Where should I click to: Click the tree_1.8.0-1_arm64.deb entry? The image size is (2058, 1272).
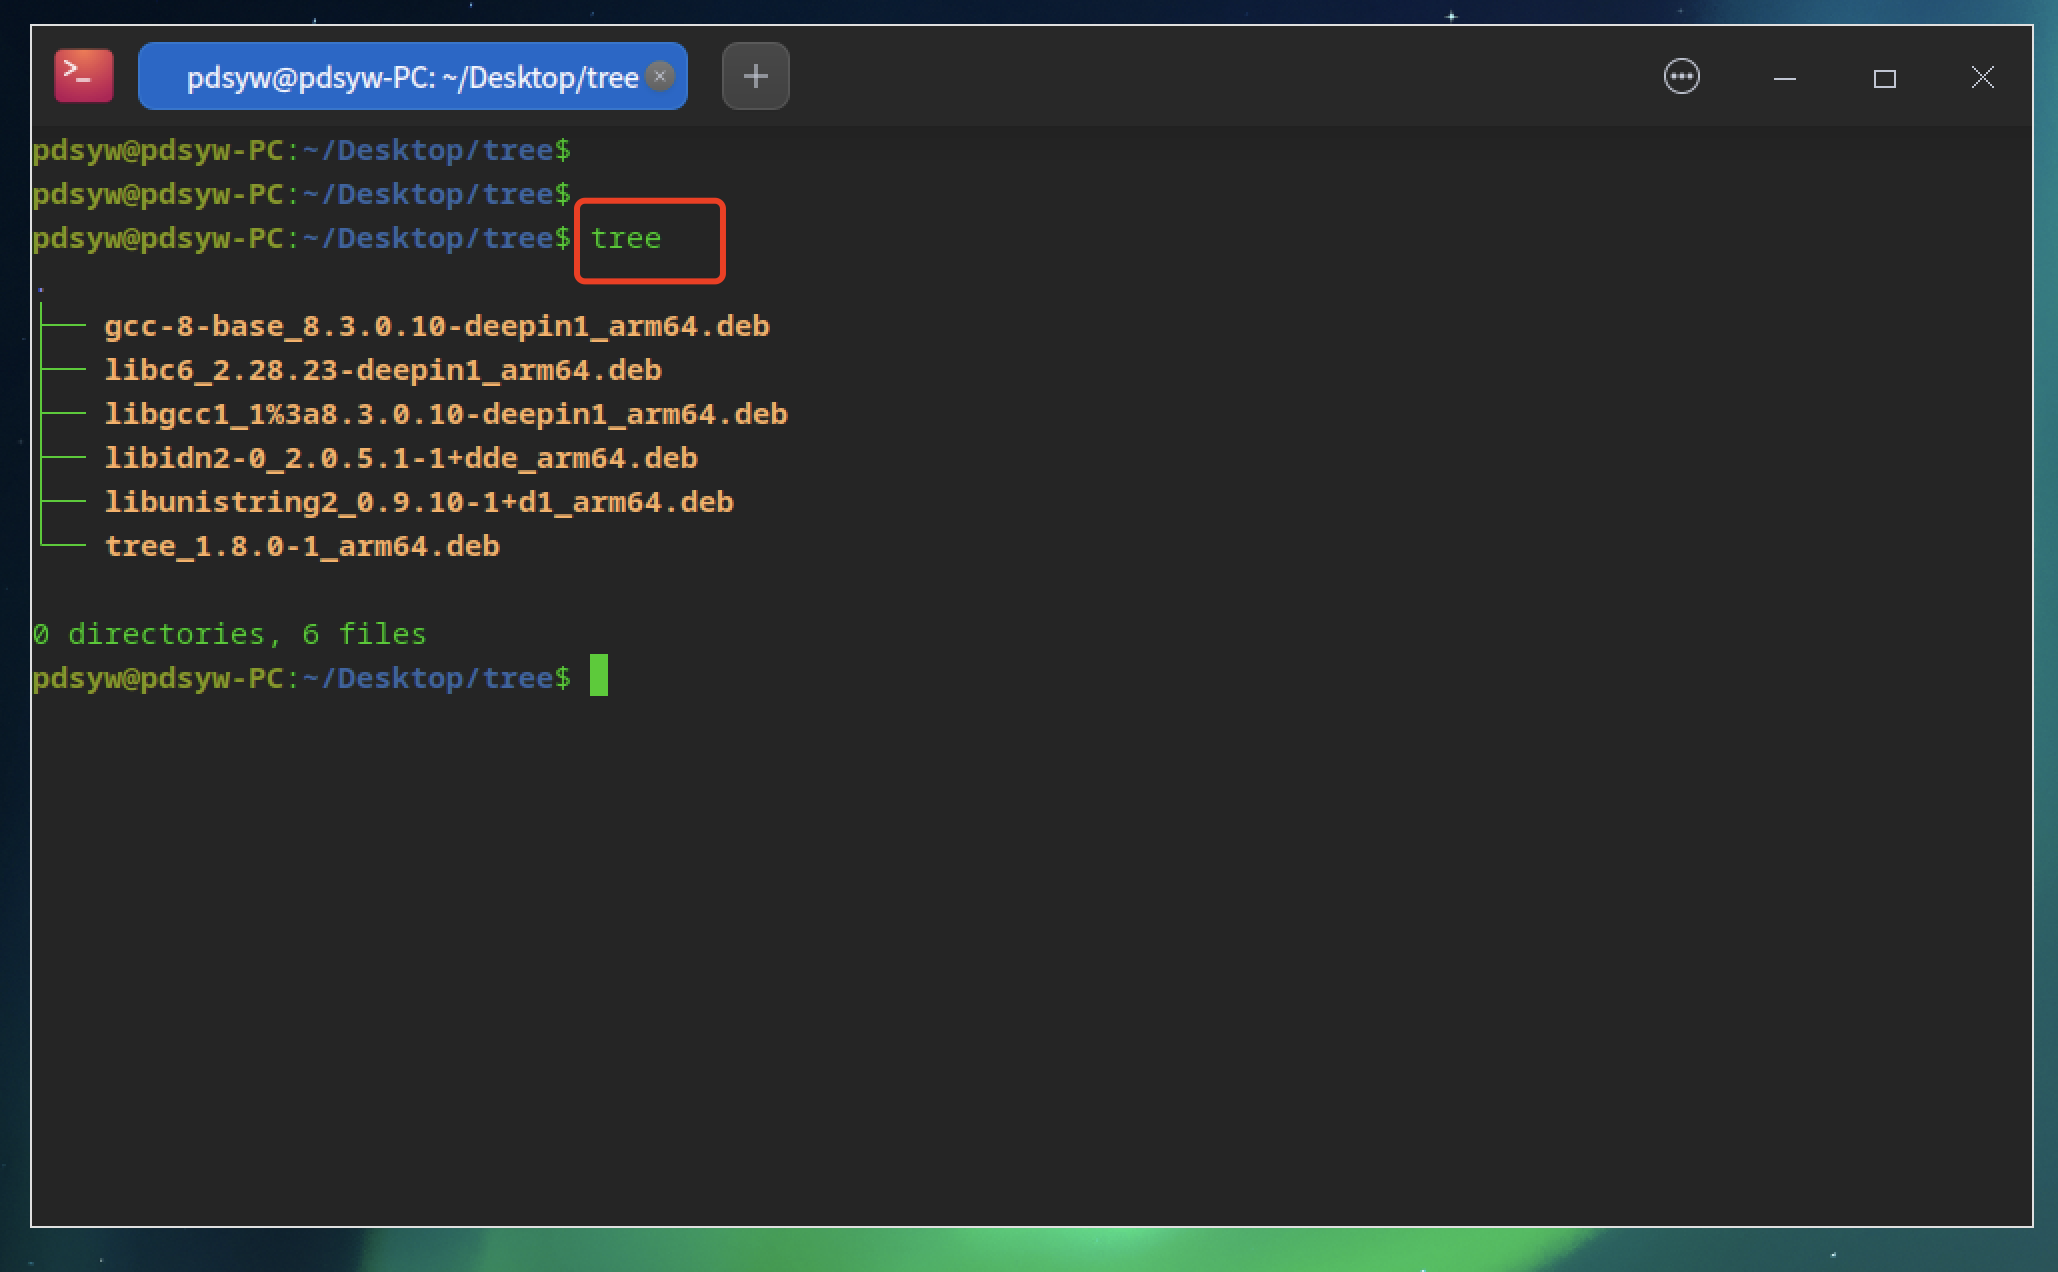pos(302,546)
